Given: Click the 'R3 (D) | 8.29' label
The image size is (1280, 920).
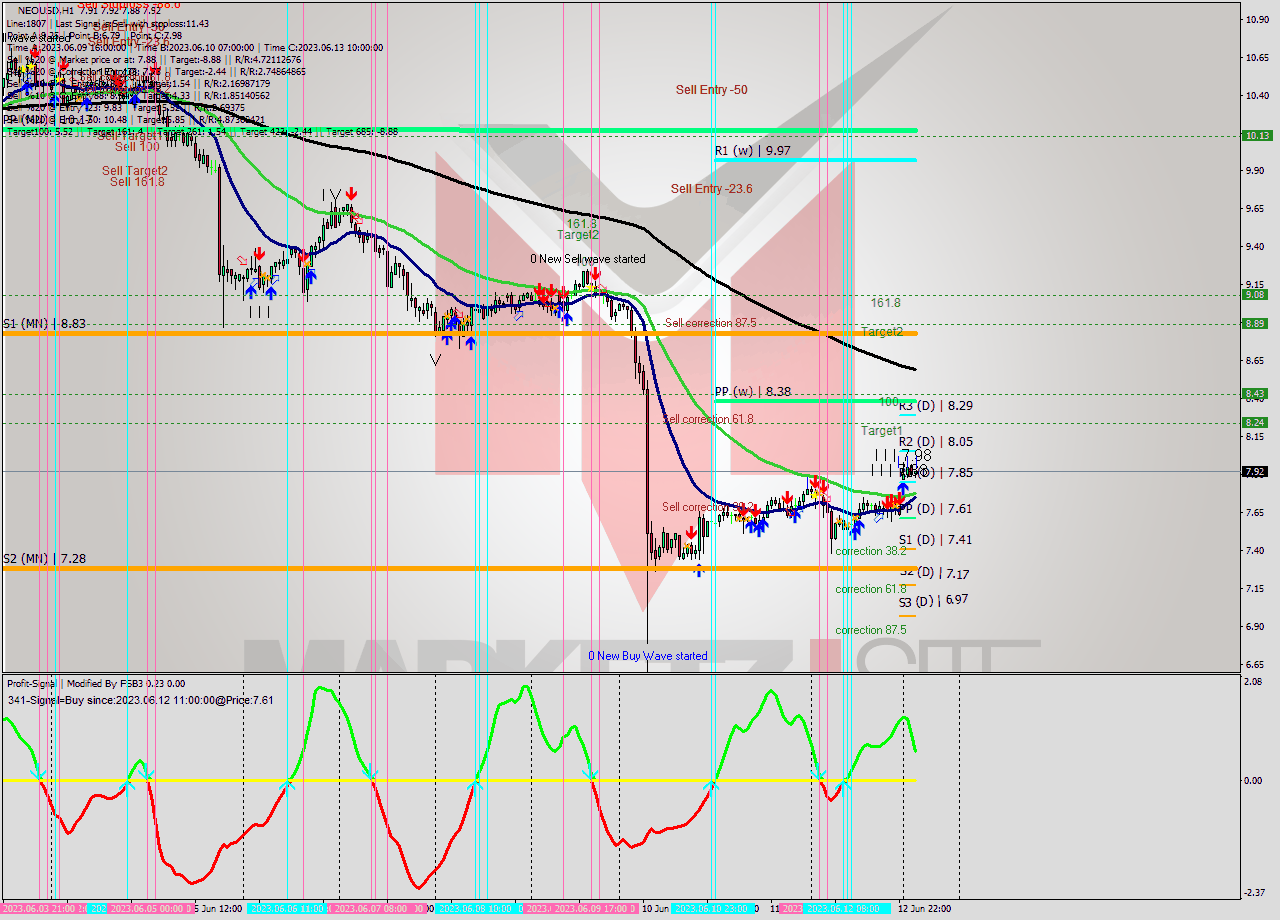Looking at the screenshot, I should point(935,406).
